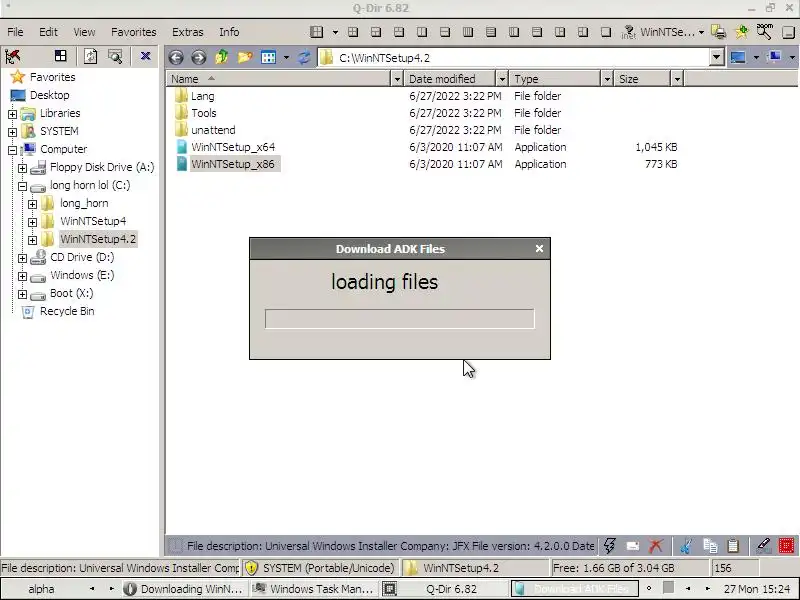Open the Size column dropdown
The height and width of the screenshot is (600, 800).
[x=677, y=79]
